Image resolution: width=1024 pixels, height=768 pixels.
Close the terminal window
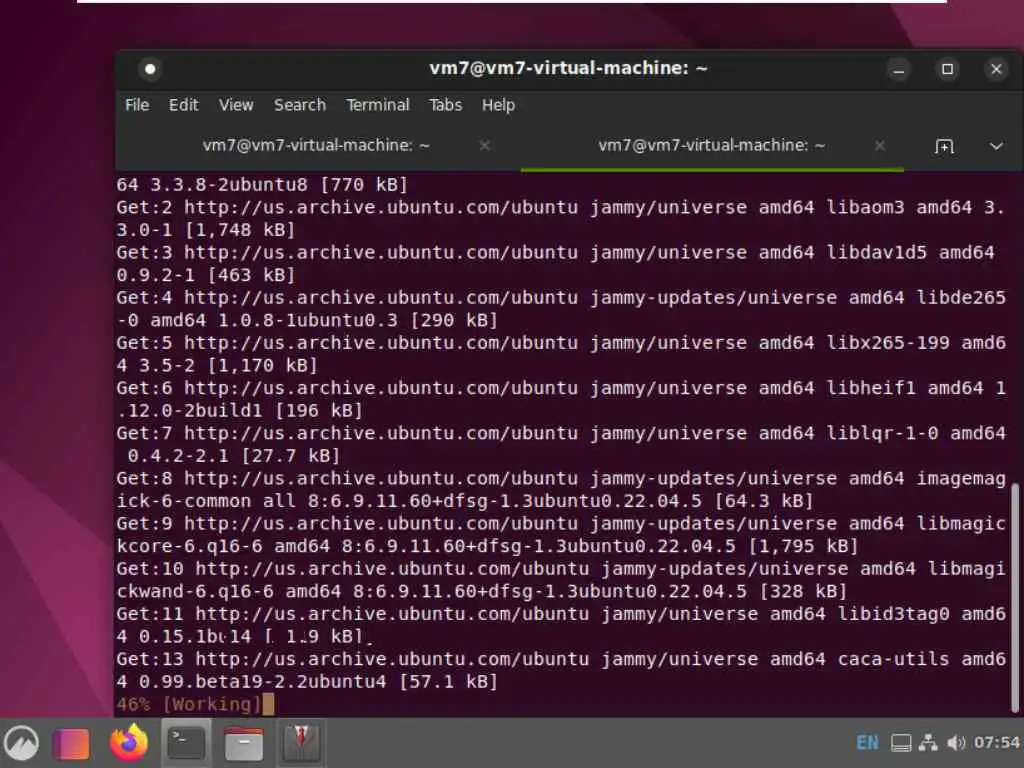(997, 69)
